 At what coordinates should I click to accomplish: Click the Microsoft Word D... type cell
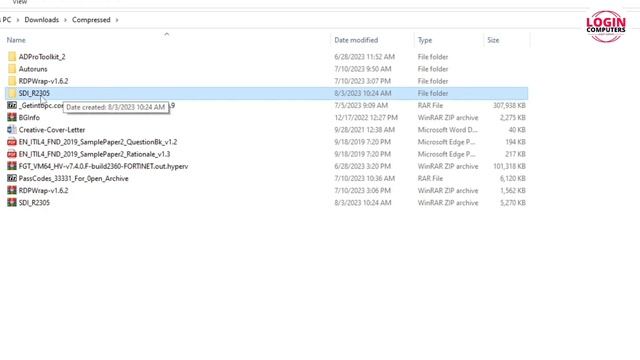(x=447, y=130)
